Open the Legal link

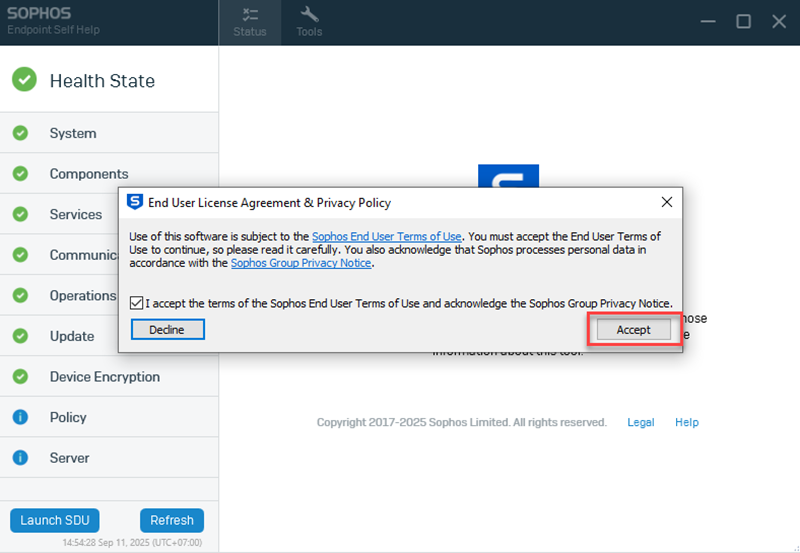point(641,422)
